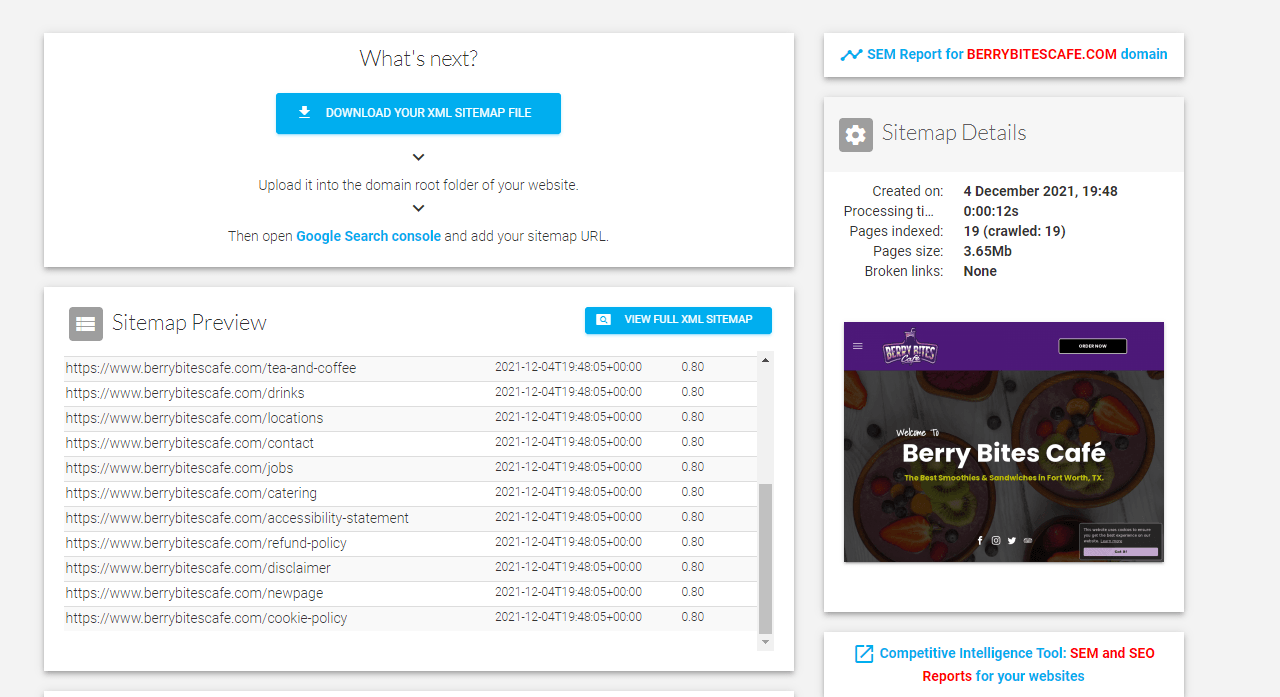The image size is (1280, 697).
Task: Click the external-link icon beside Competitive Intelligence Tool
Action: pos(864,654)
